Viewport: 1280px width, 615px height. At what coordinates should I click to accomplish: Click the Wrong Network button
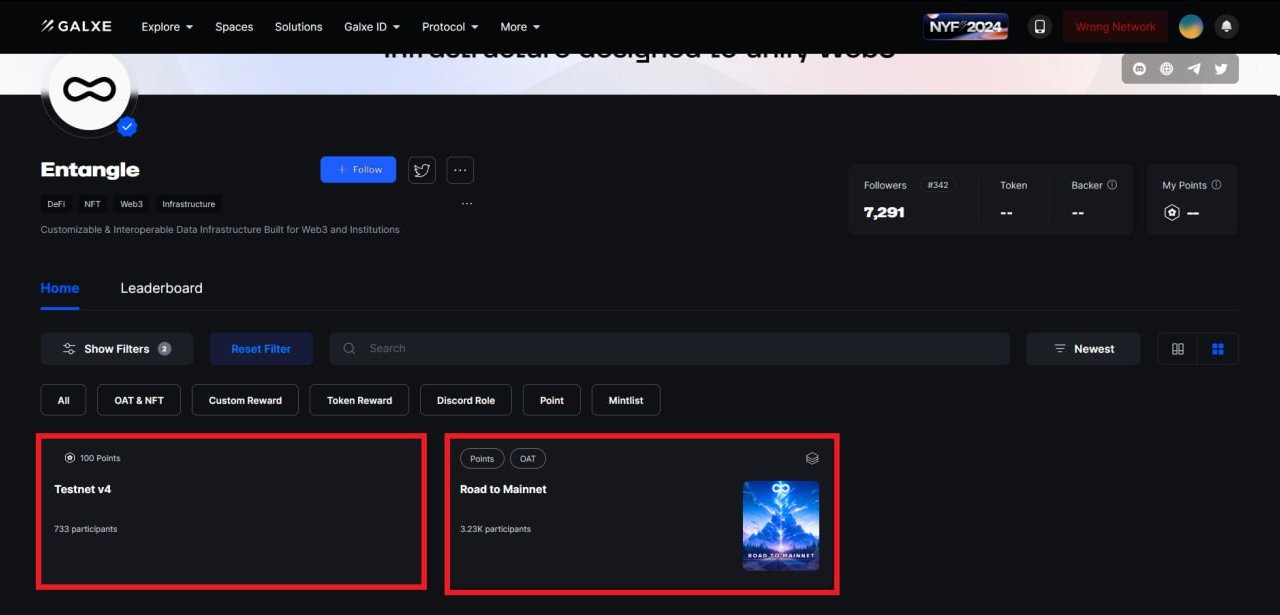coord(1115,27)
